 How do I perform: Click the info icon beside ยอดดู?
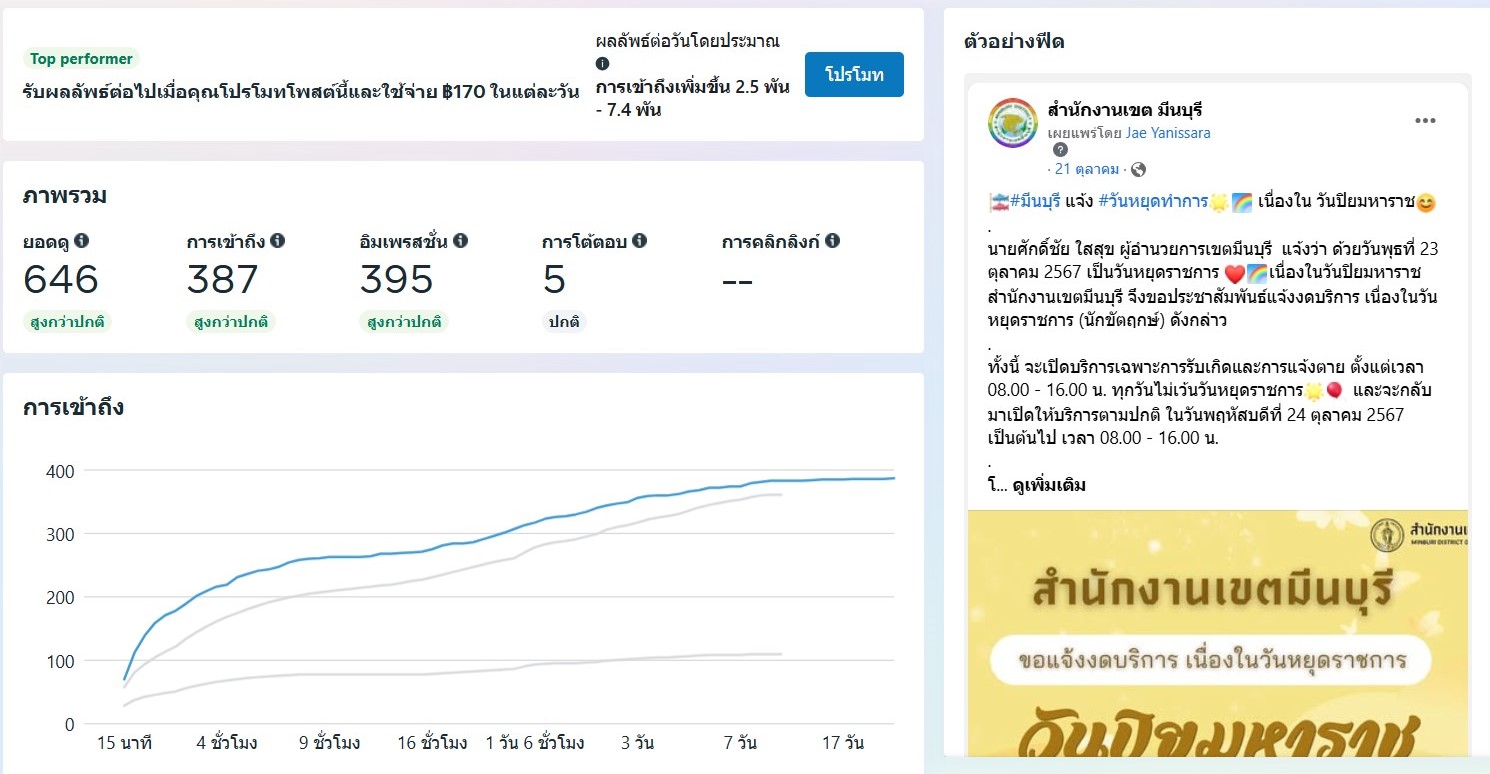point(82,241)
